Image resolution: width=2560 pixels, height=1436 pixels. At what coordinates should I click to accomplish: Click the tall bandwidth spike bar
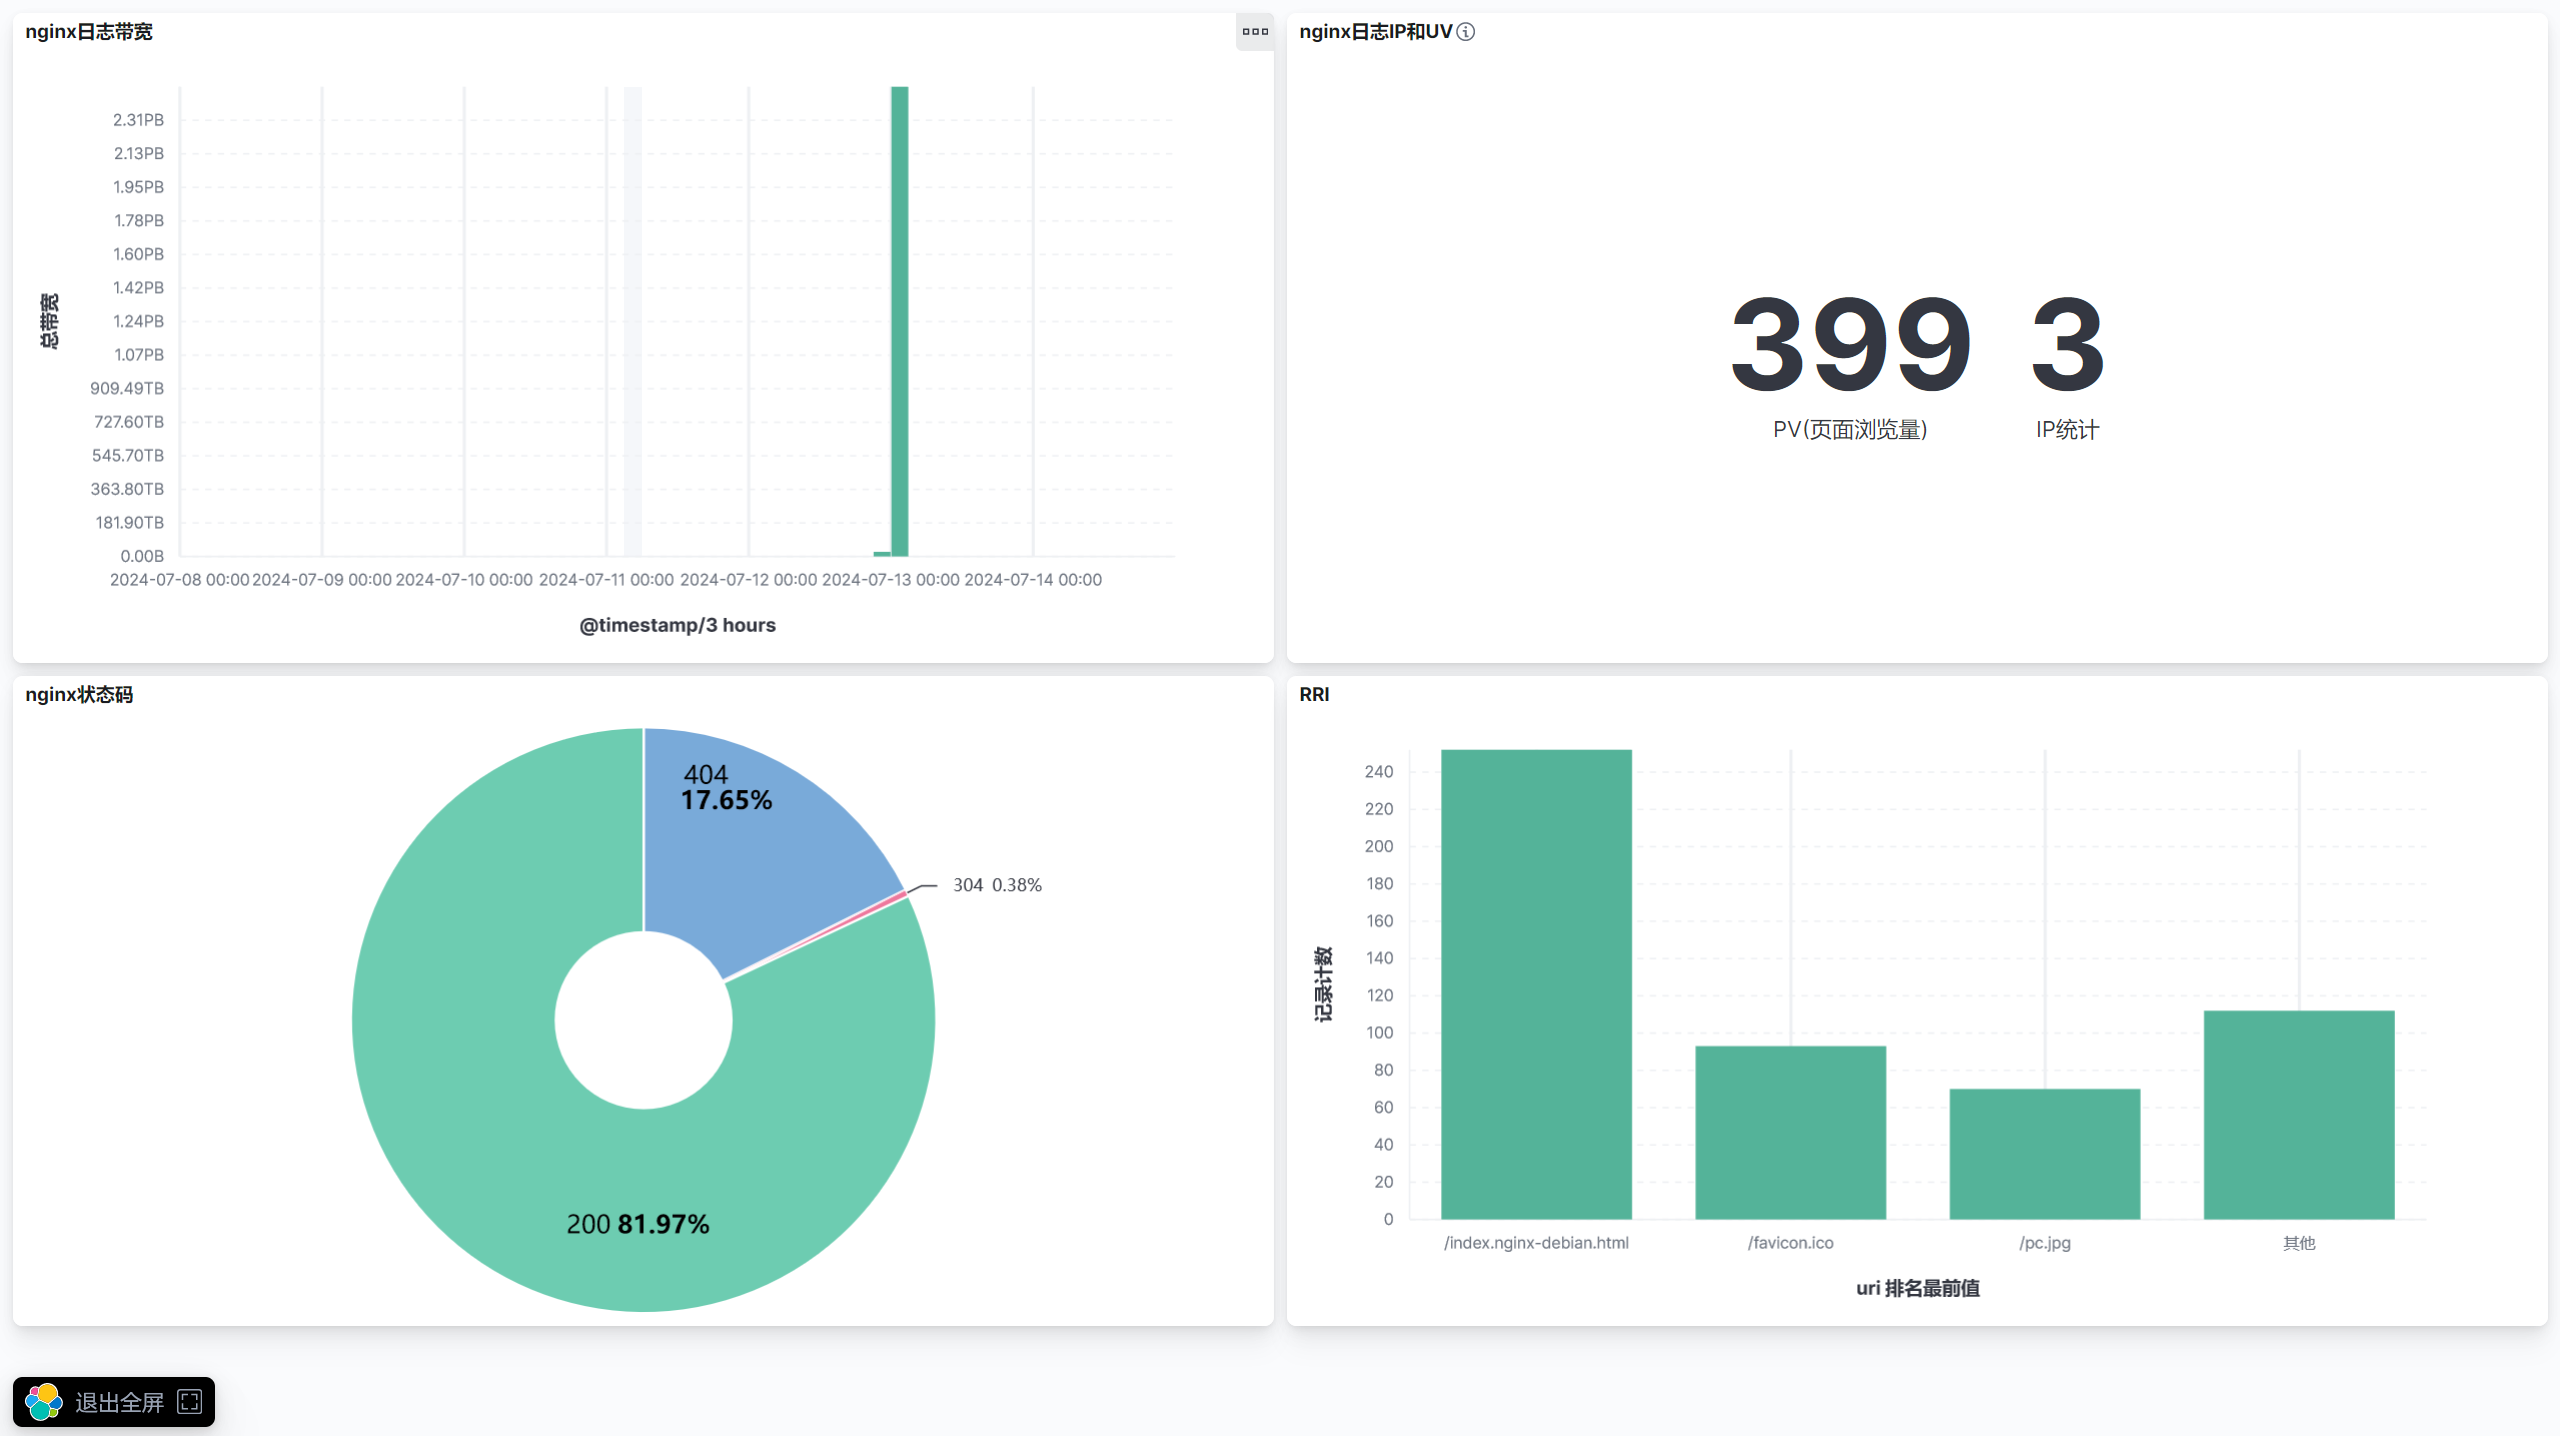tap(900, 320)
